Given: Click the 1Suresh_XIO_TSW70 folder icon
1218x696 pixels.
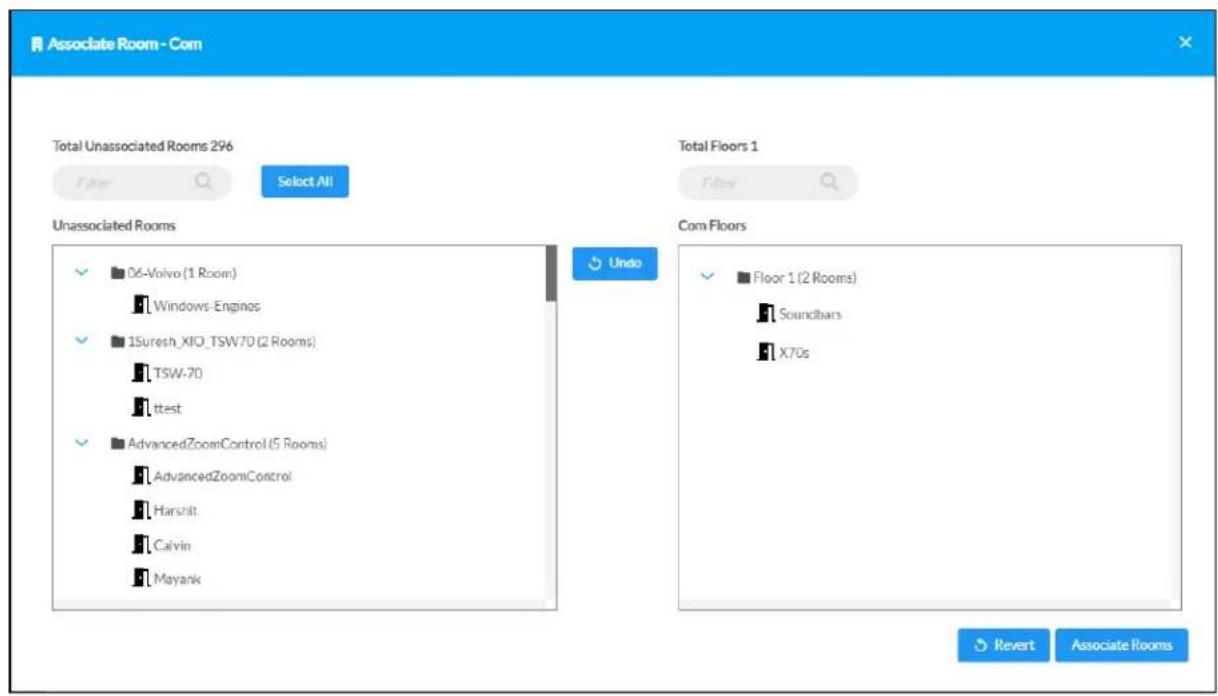Looking at the screenshot, I should pyautogui.click(x=117, y=341).
